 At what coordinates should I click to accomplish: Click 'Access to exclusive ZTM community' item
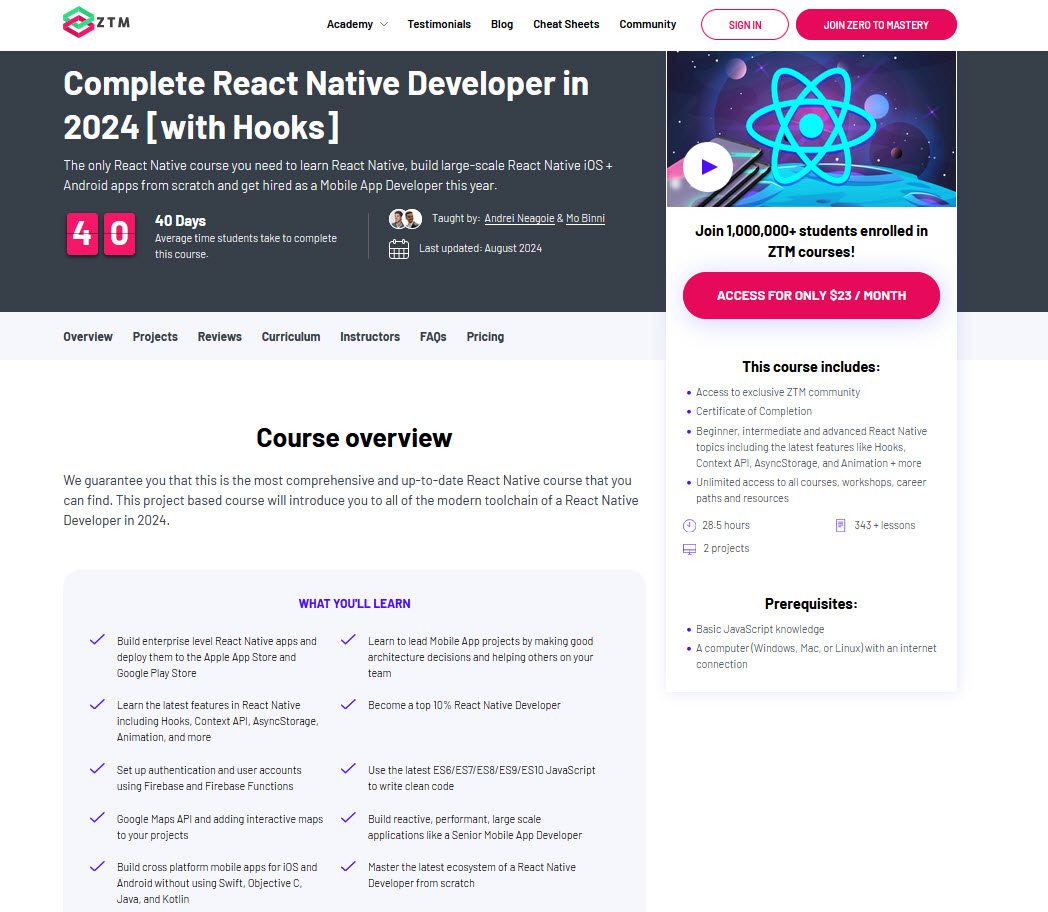(778, 392)
